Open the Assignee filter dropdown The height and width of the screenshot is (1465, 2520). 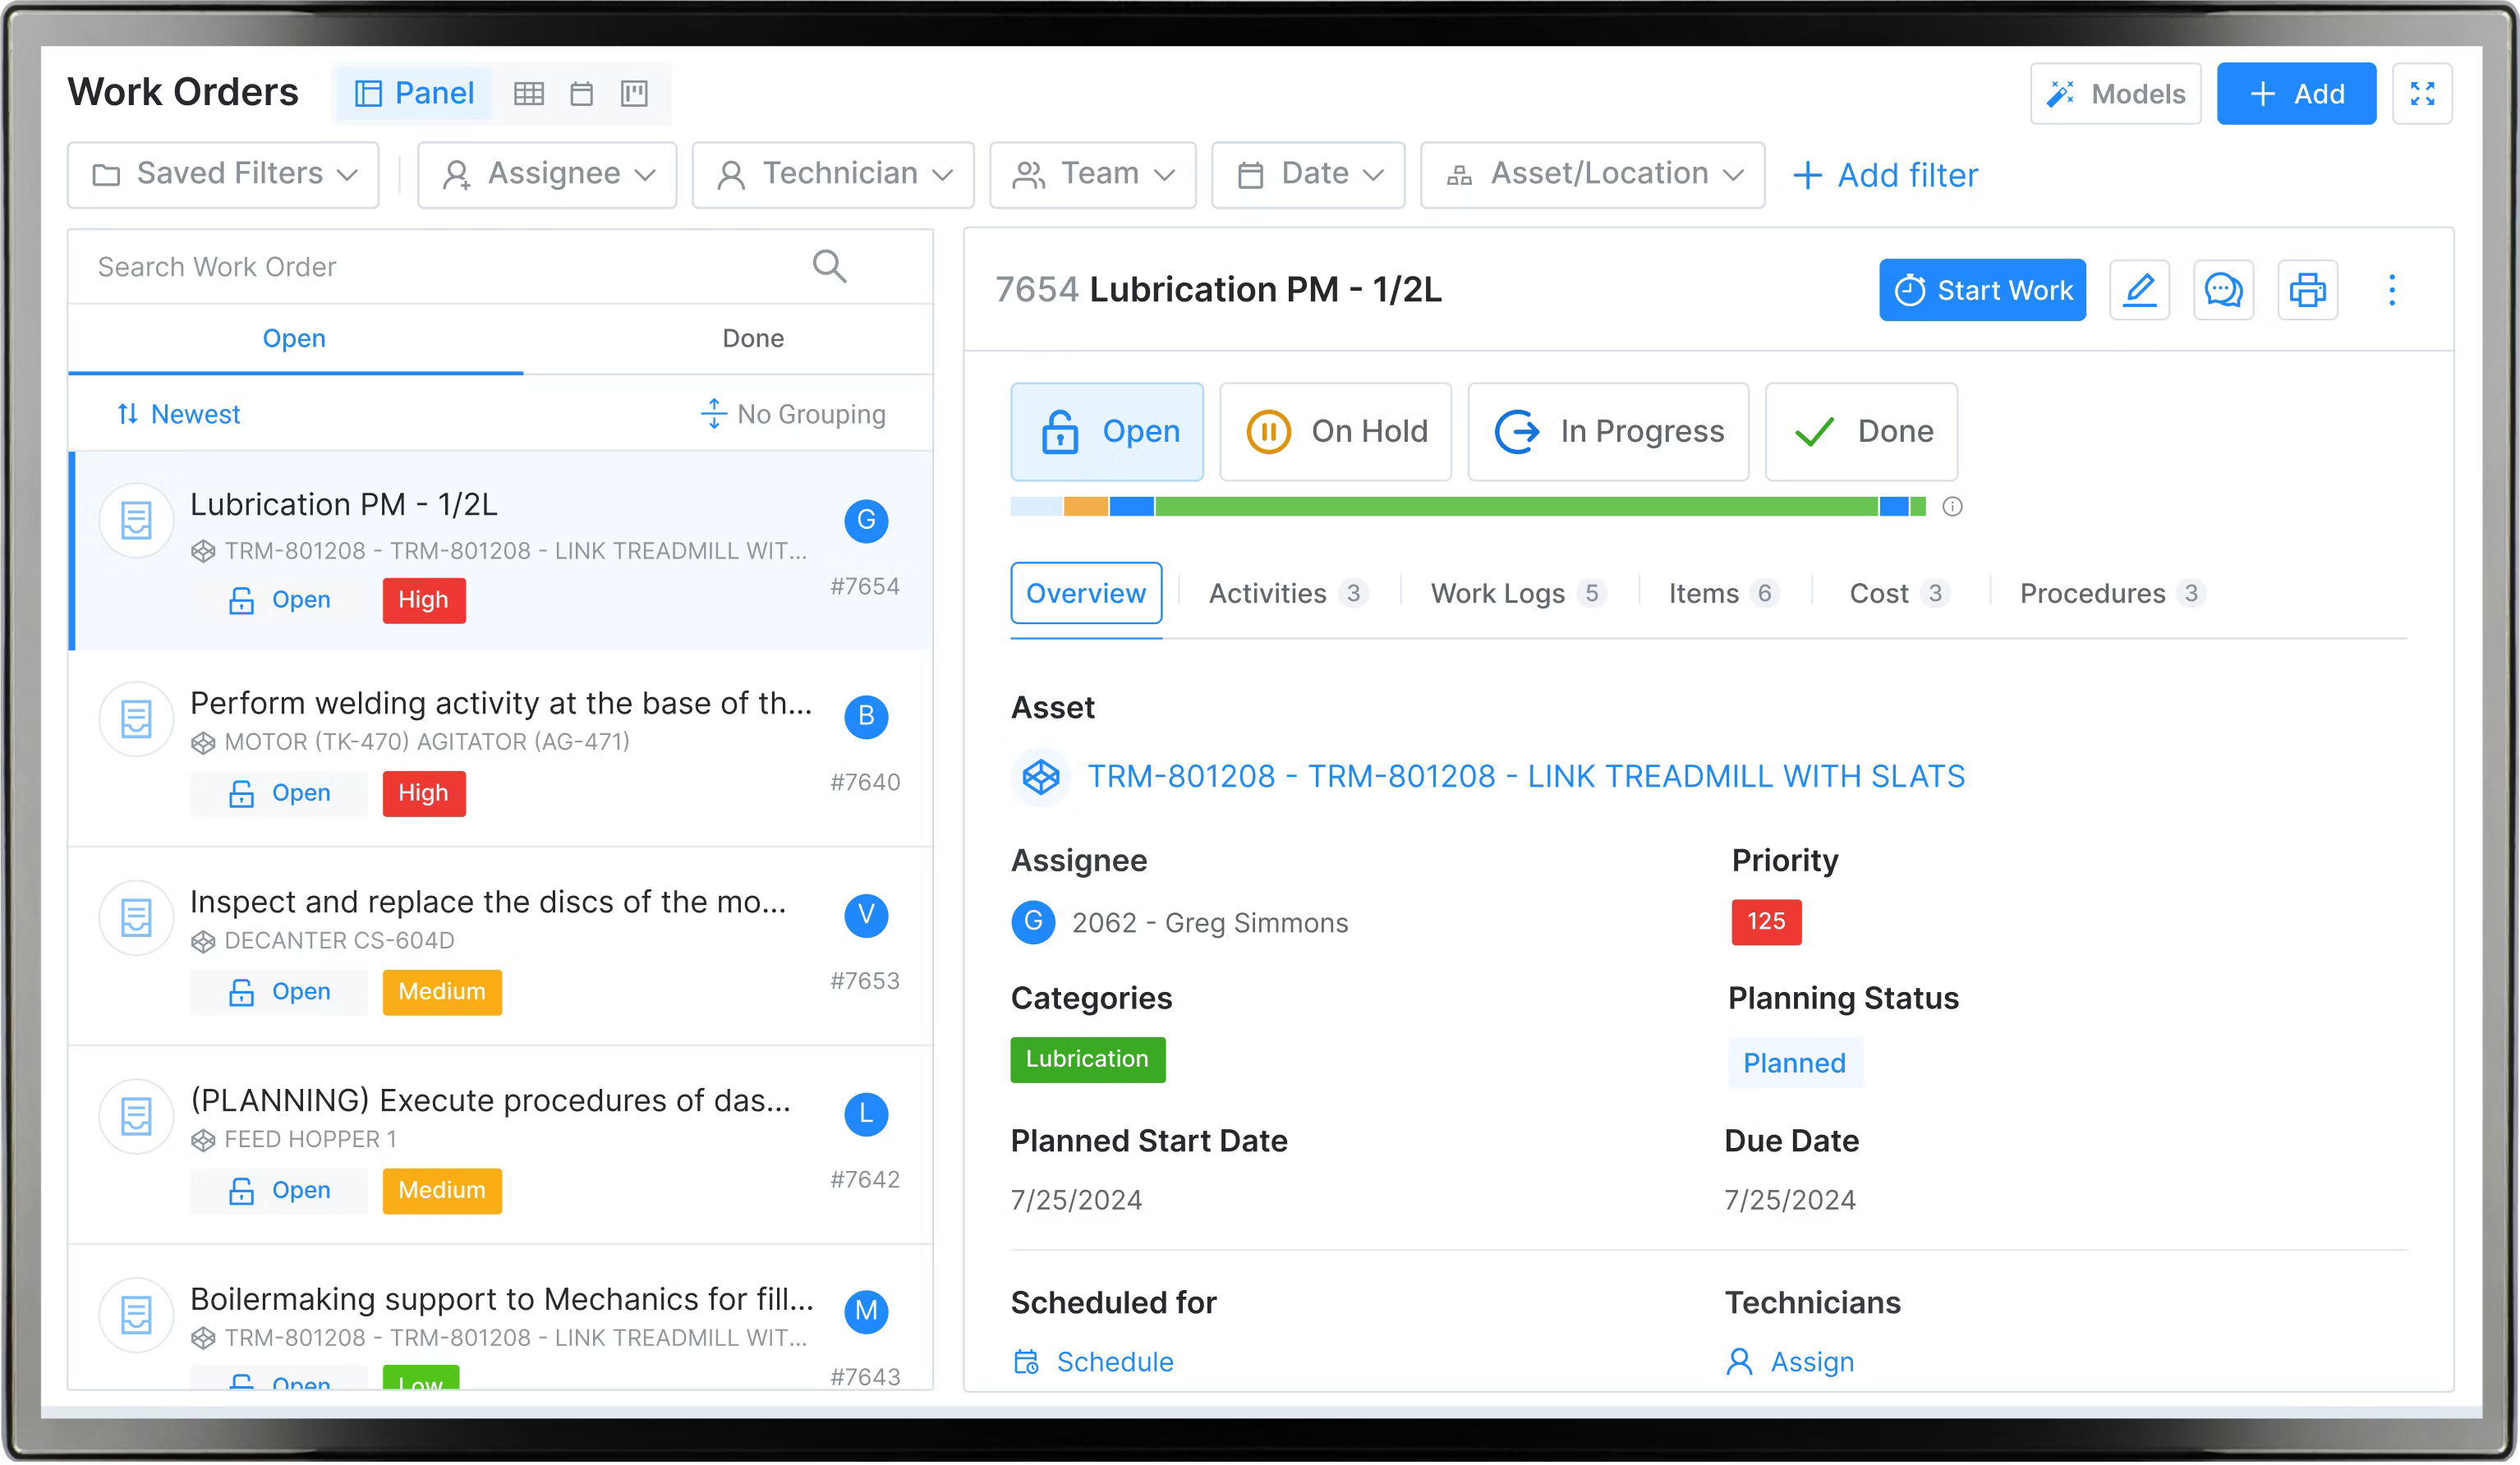(547, 174)
